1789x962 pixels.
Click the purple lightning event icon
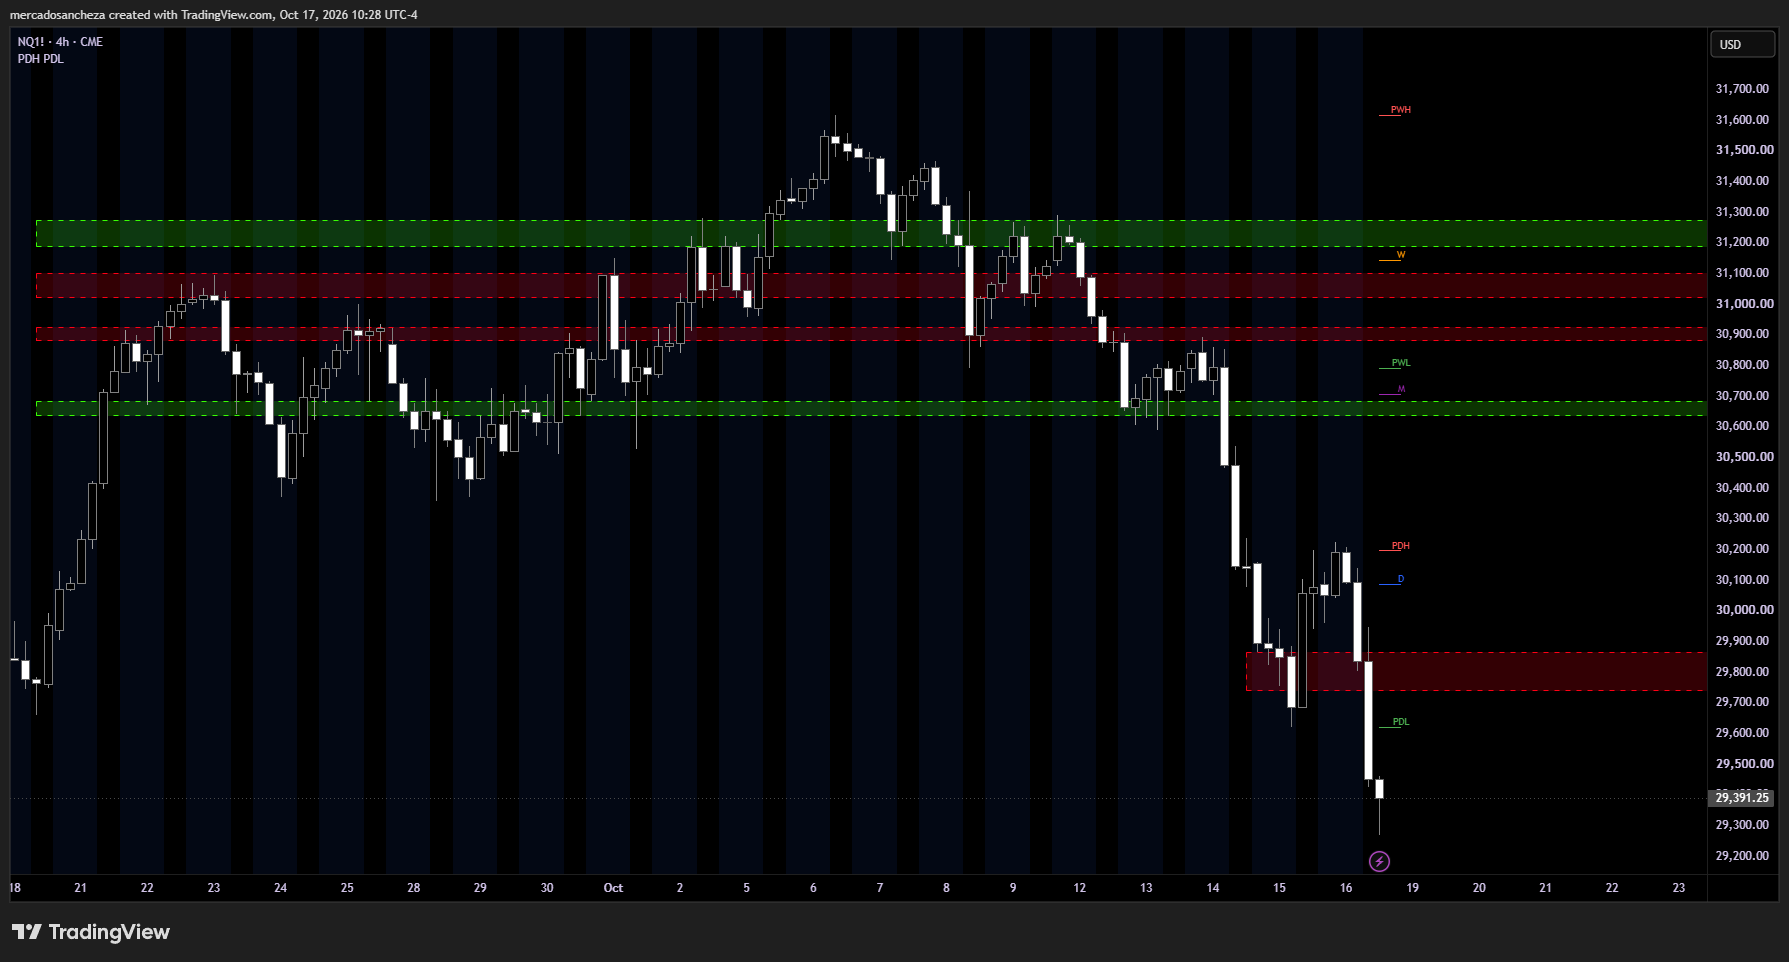click(x=1379, y=861)
